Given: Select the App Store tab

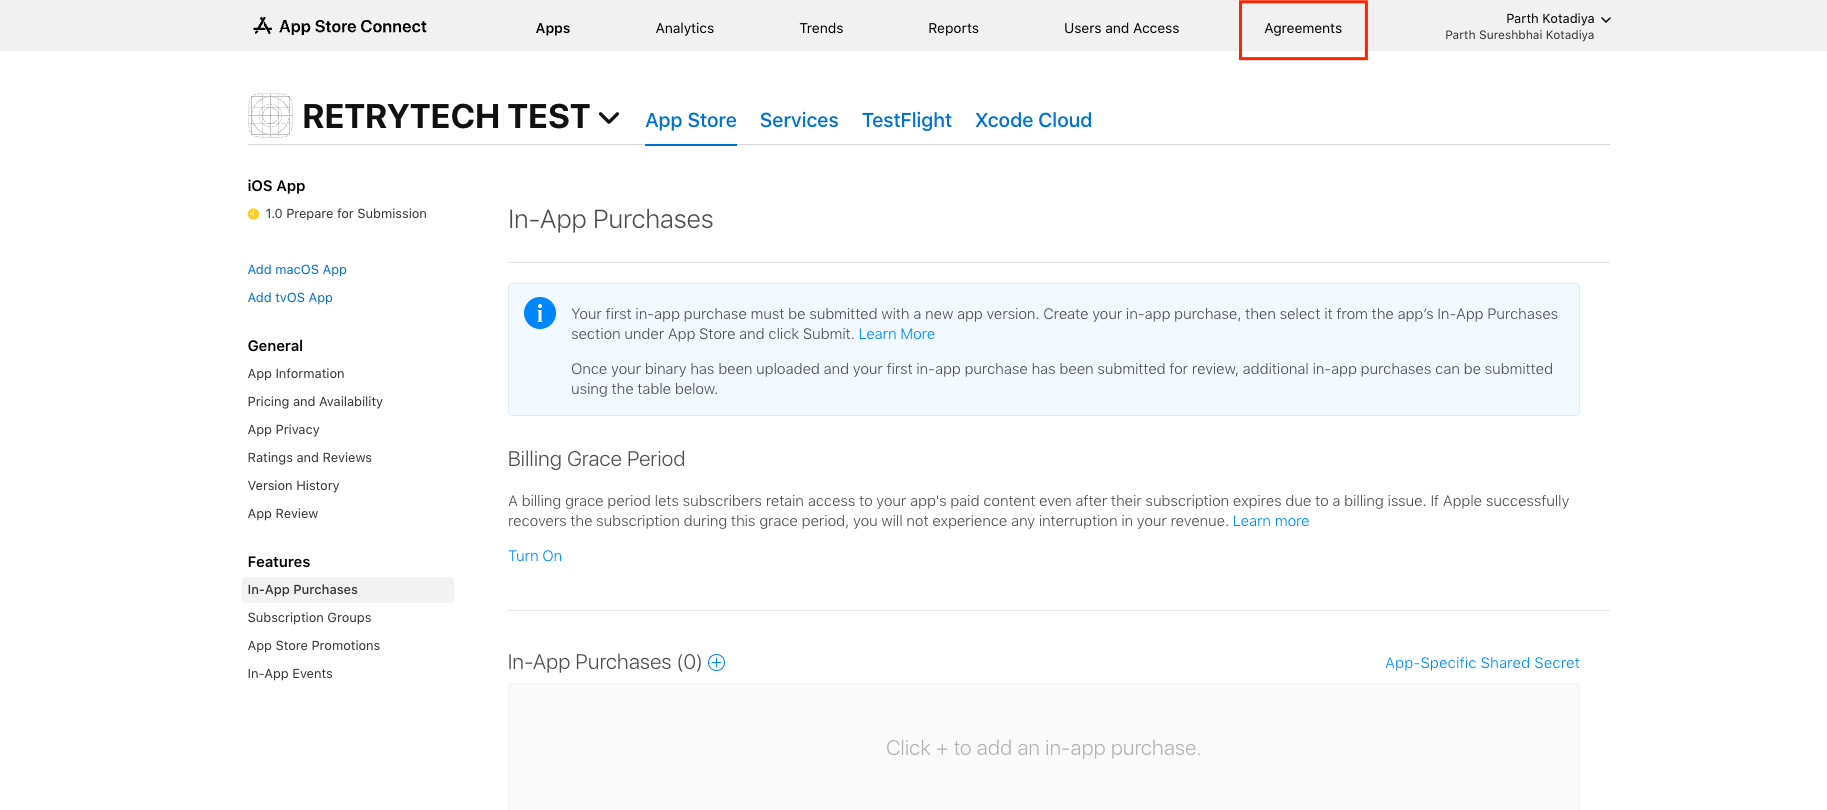Looking at the screenshot, I should click(x=691, y=120).
